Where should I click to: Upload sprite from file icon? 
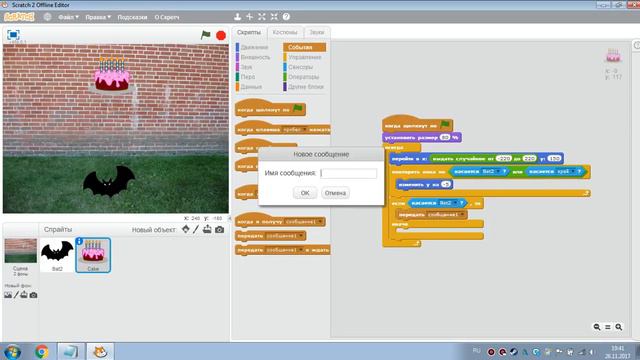(x=207, y=229)
